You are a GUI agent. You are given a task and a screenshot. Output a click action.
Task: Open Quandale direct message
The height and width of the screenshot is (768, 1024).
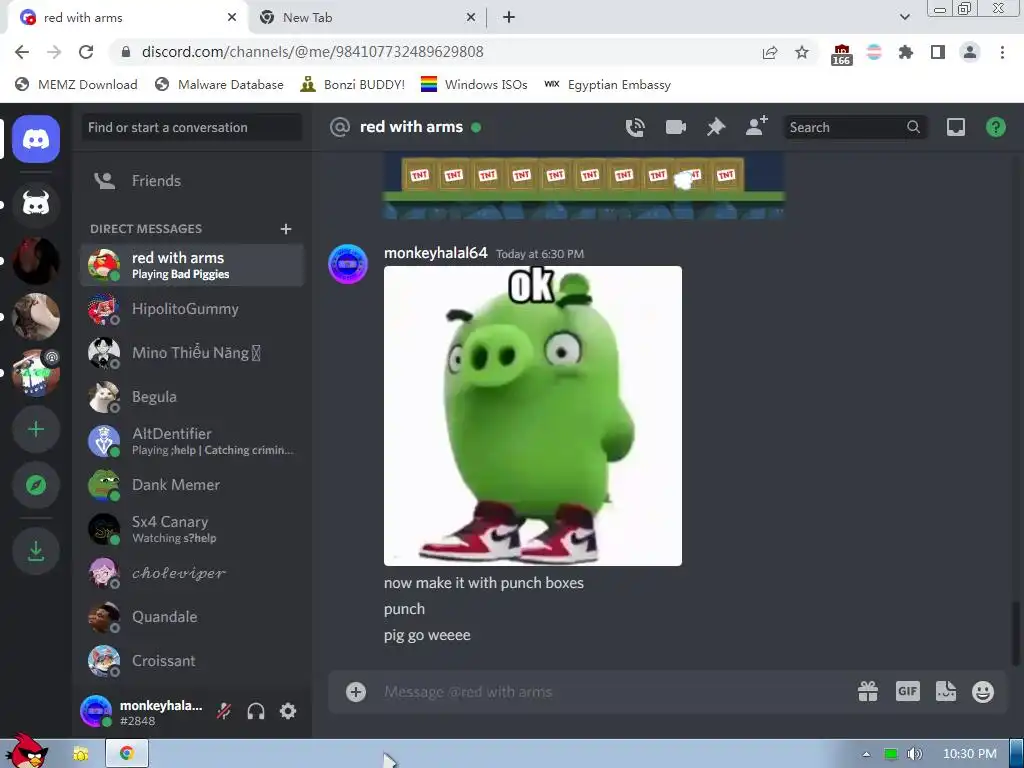191,617
